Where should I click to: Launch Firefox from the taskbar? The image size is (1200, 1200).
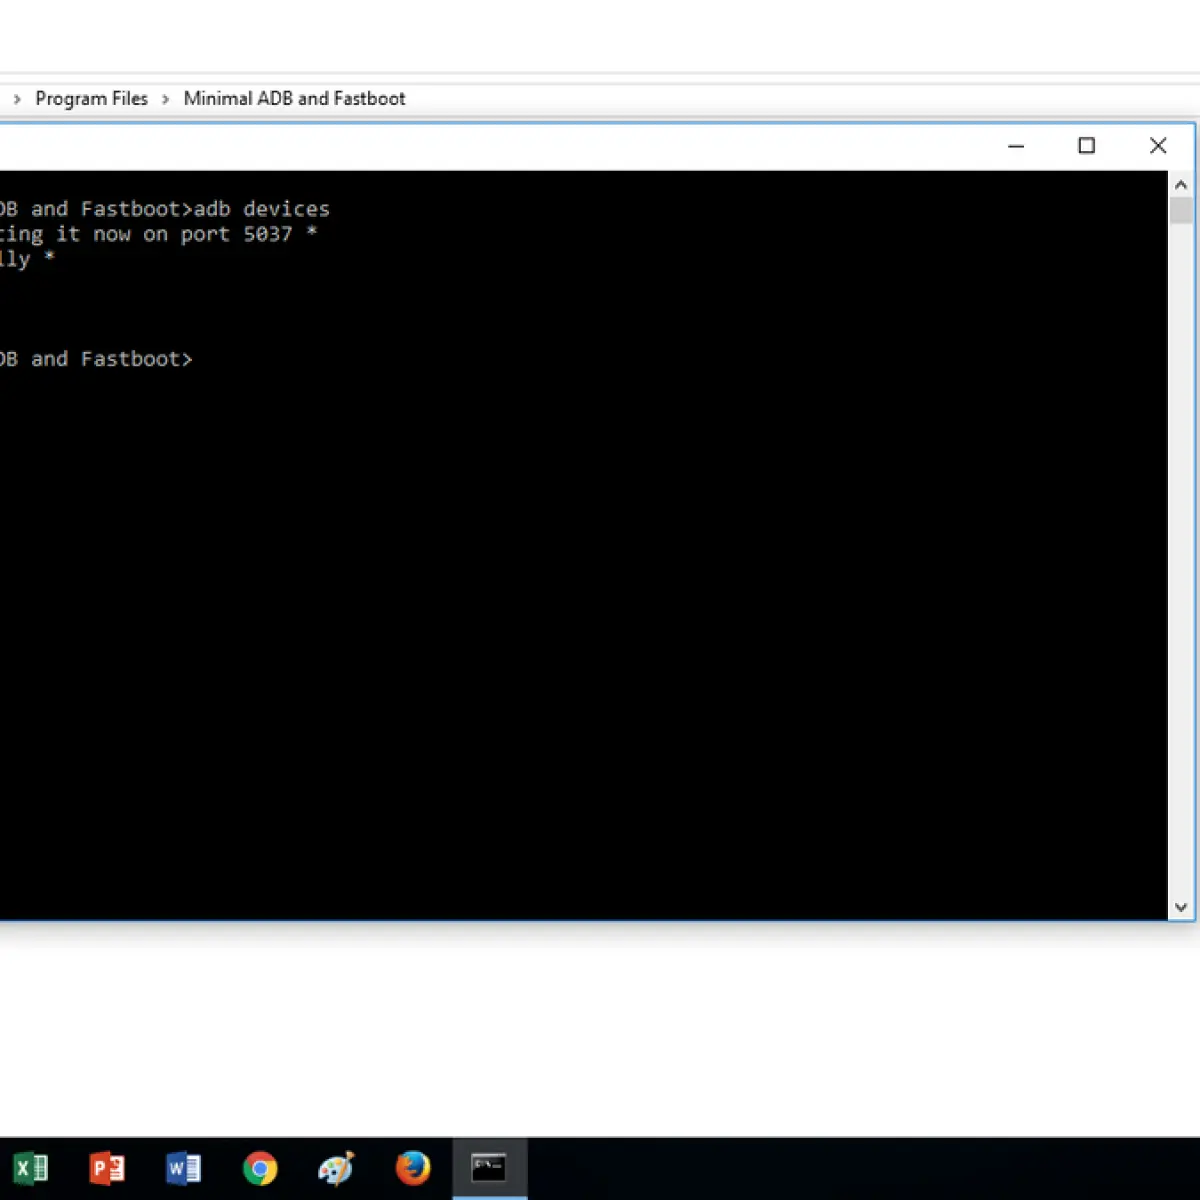[x=412, y=1168]
